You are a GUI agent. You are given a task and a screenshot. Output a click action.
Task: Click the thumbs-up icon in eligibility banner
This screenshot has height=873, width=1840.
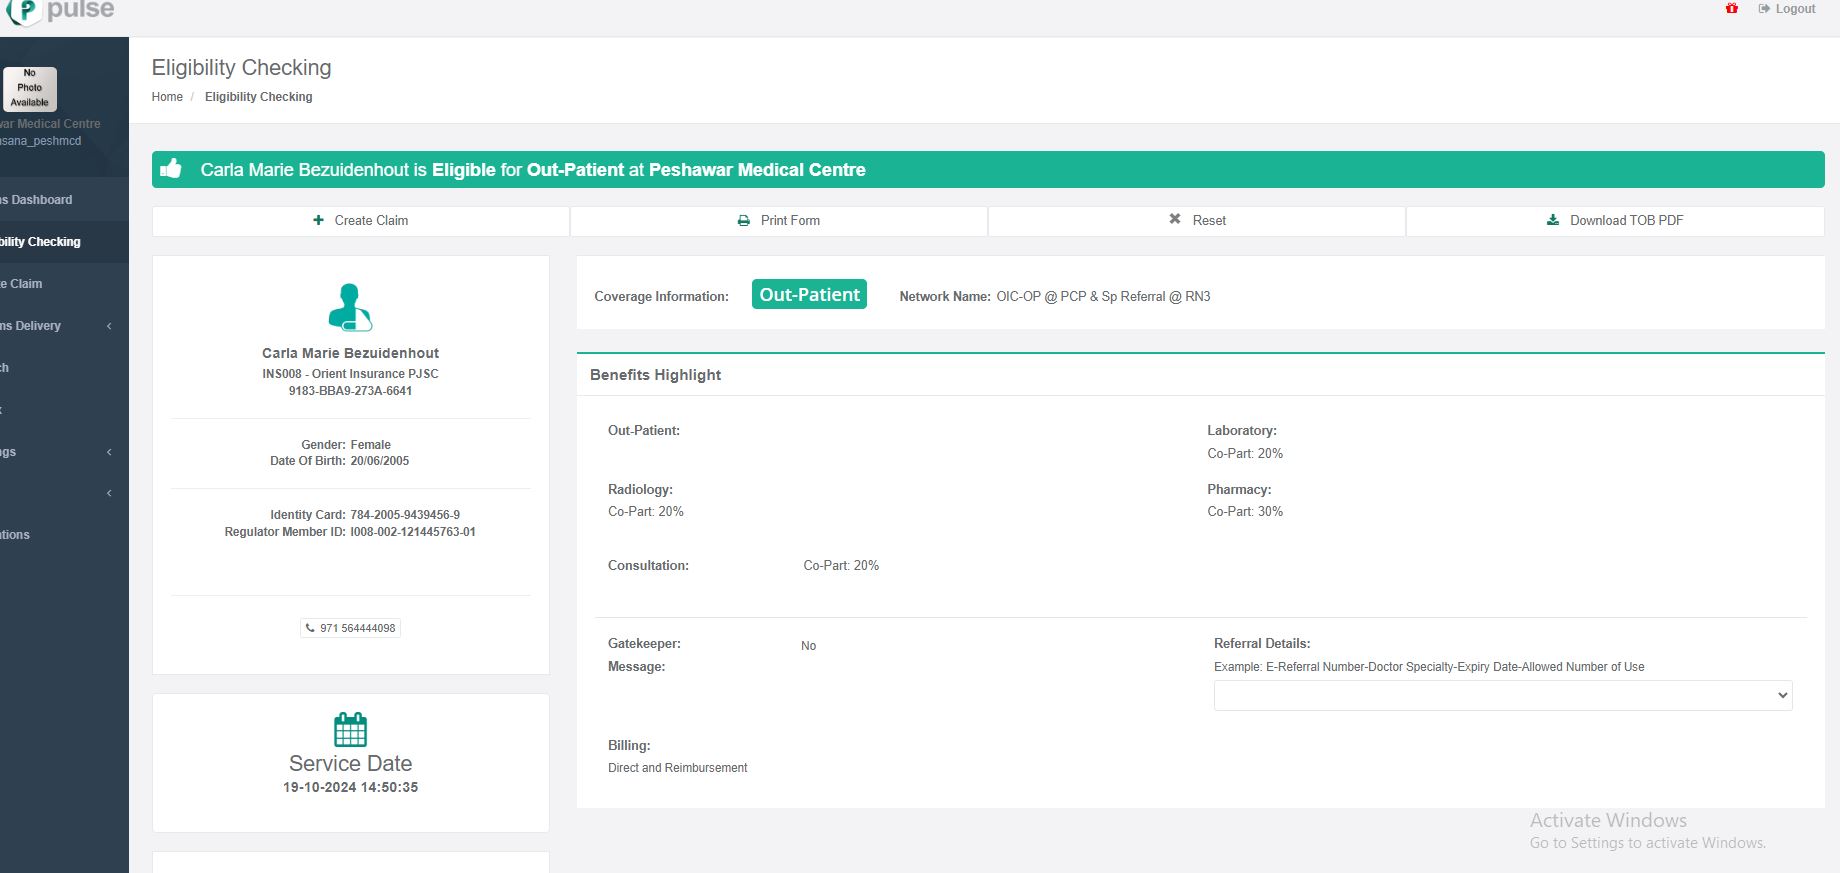coord(171,169)
